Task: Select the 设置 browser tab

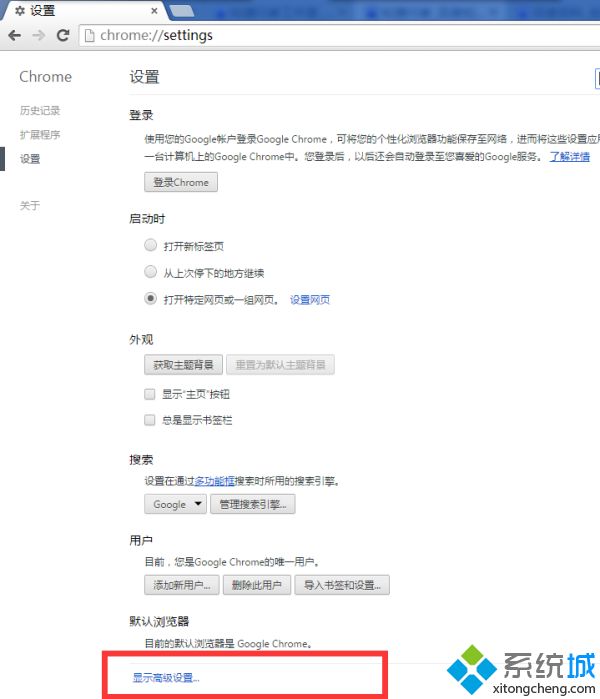Action: [85, 10]
